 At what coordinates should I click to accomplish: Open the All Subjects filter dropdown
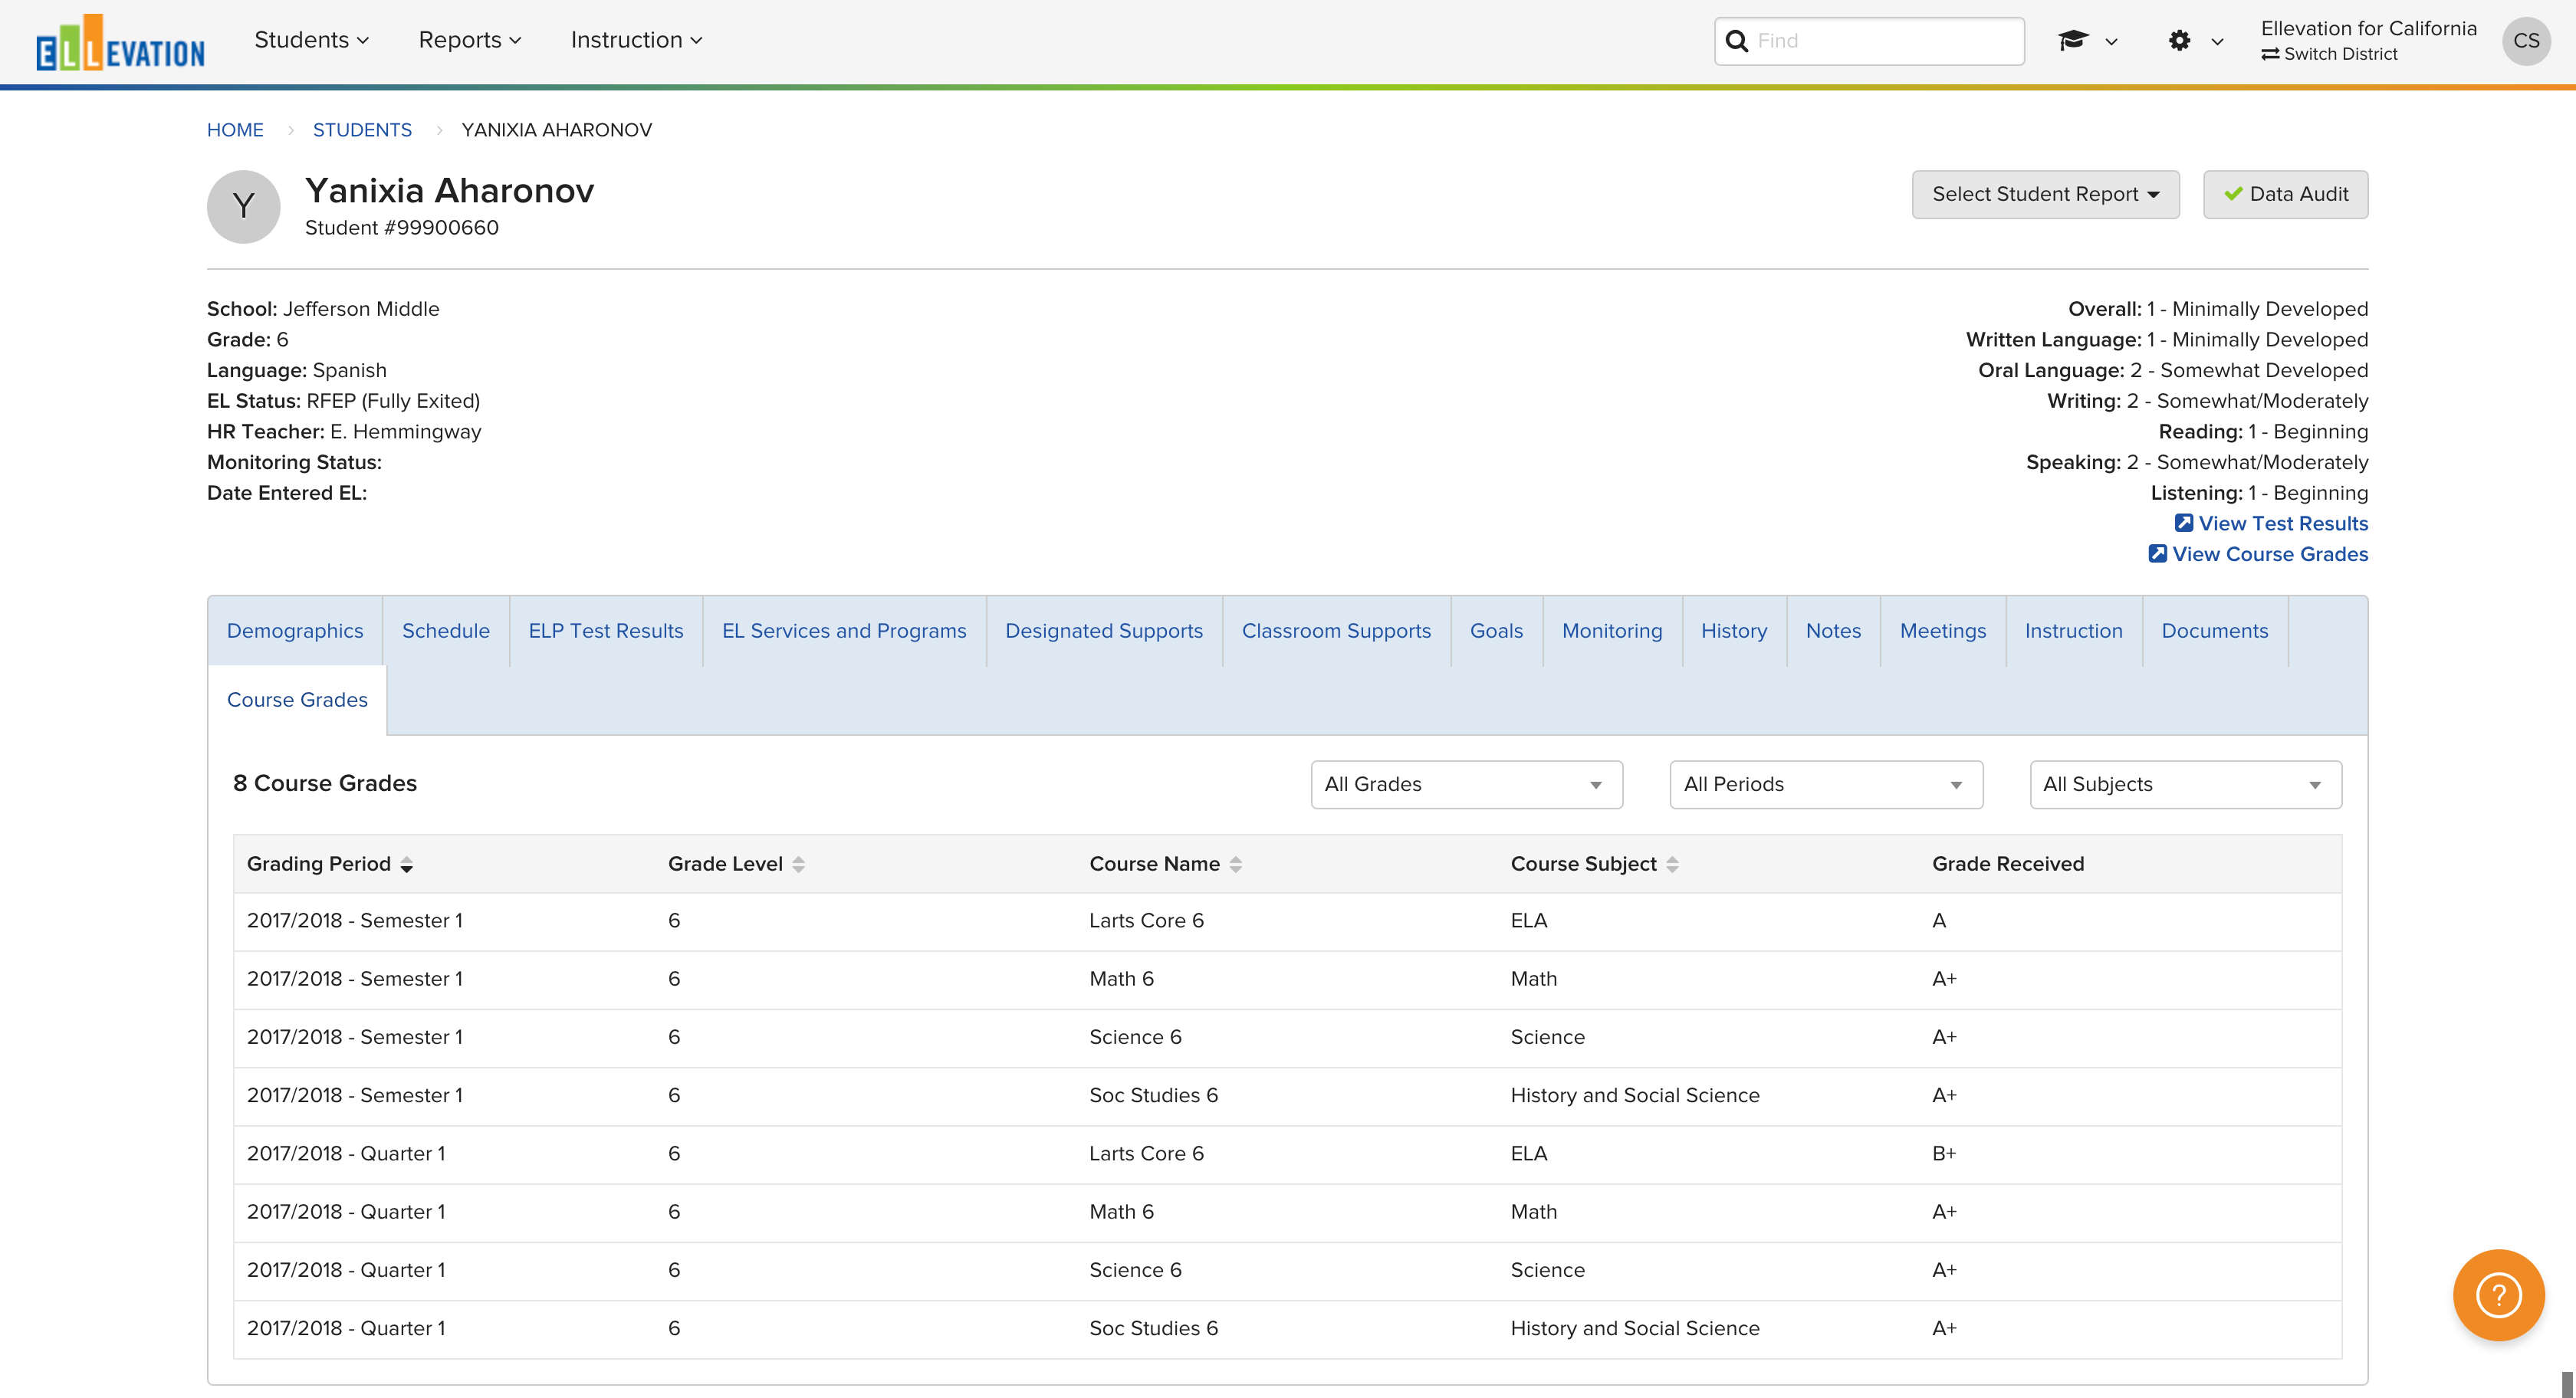tap(2185, 785)
